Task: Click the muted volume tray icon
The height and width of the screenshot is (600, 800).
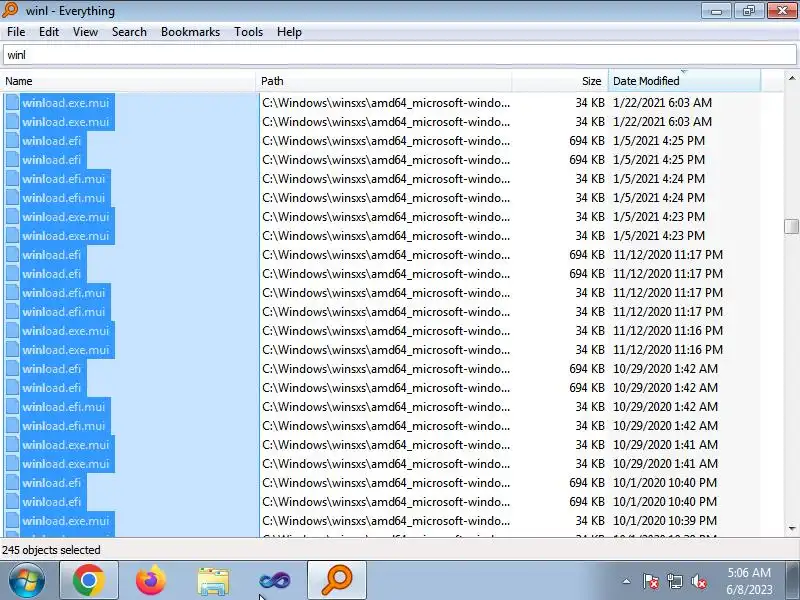Action: (x=698, y=581)
